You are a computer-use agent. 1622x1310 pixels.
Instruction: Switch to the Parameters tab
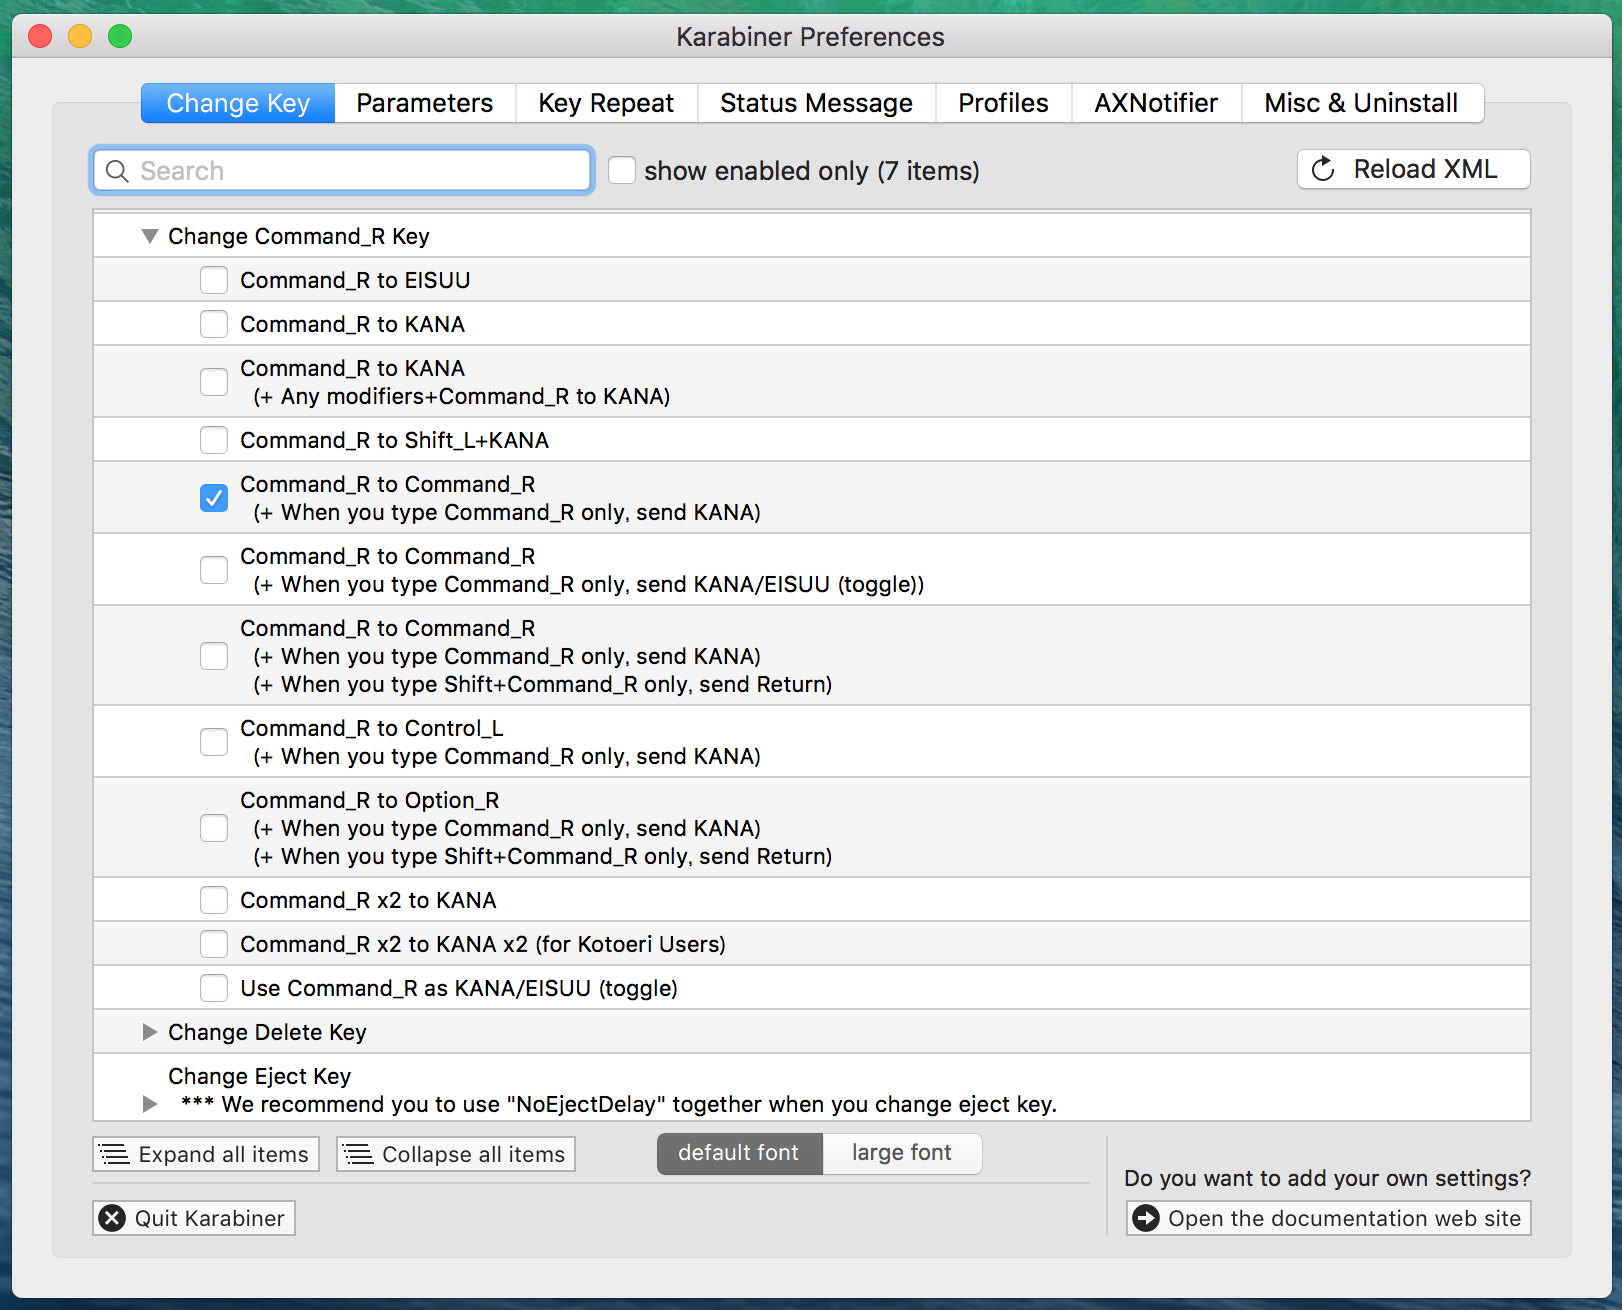coord(425,103)
